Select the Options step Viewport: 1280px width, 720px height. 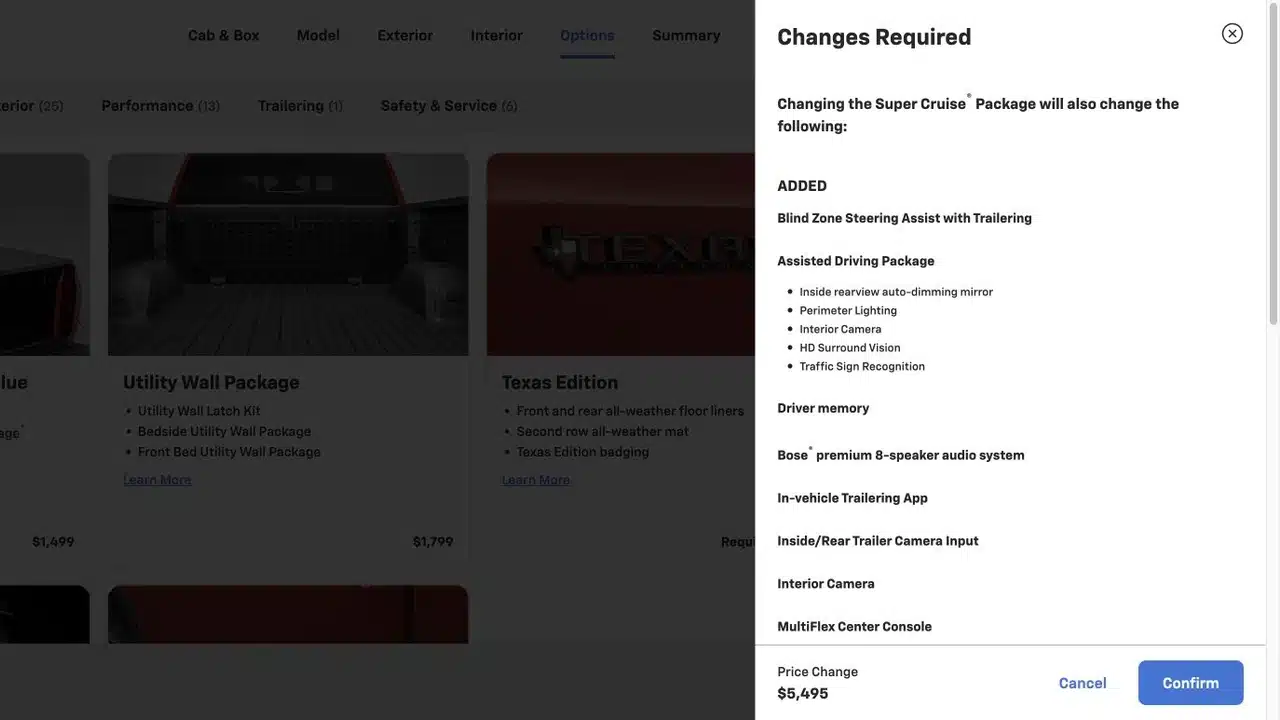tap(587, 35)
